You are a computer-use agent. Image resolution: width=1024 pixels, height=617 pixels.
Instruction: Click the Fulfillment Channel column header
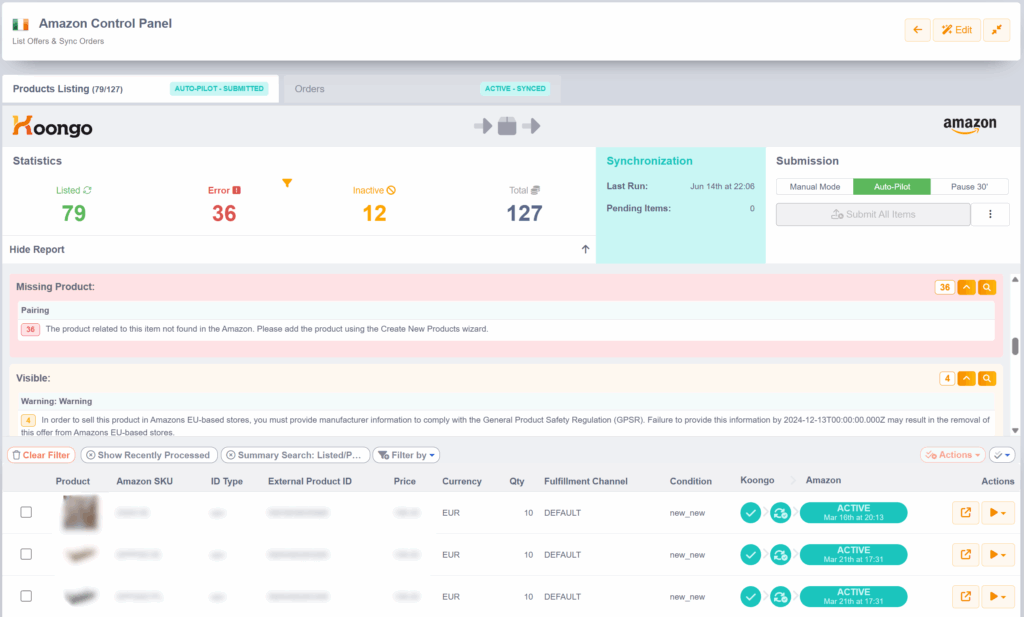[x=586, y=481]
